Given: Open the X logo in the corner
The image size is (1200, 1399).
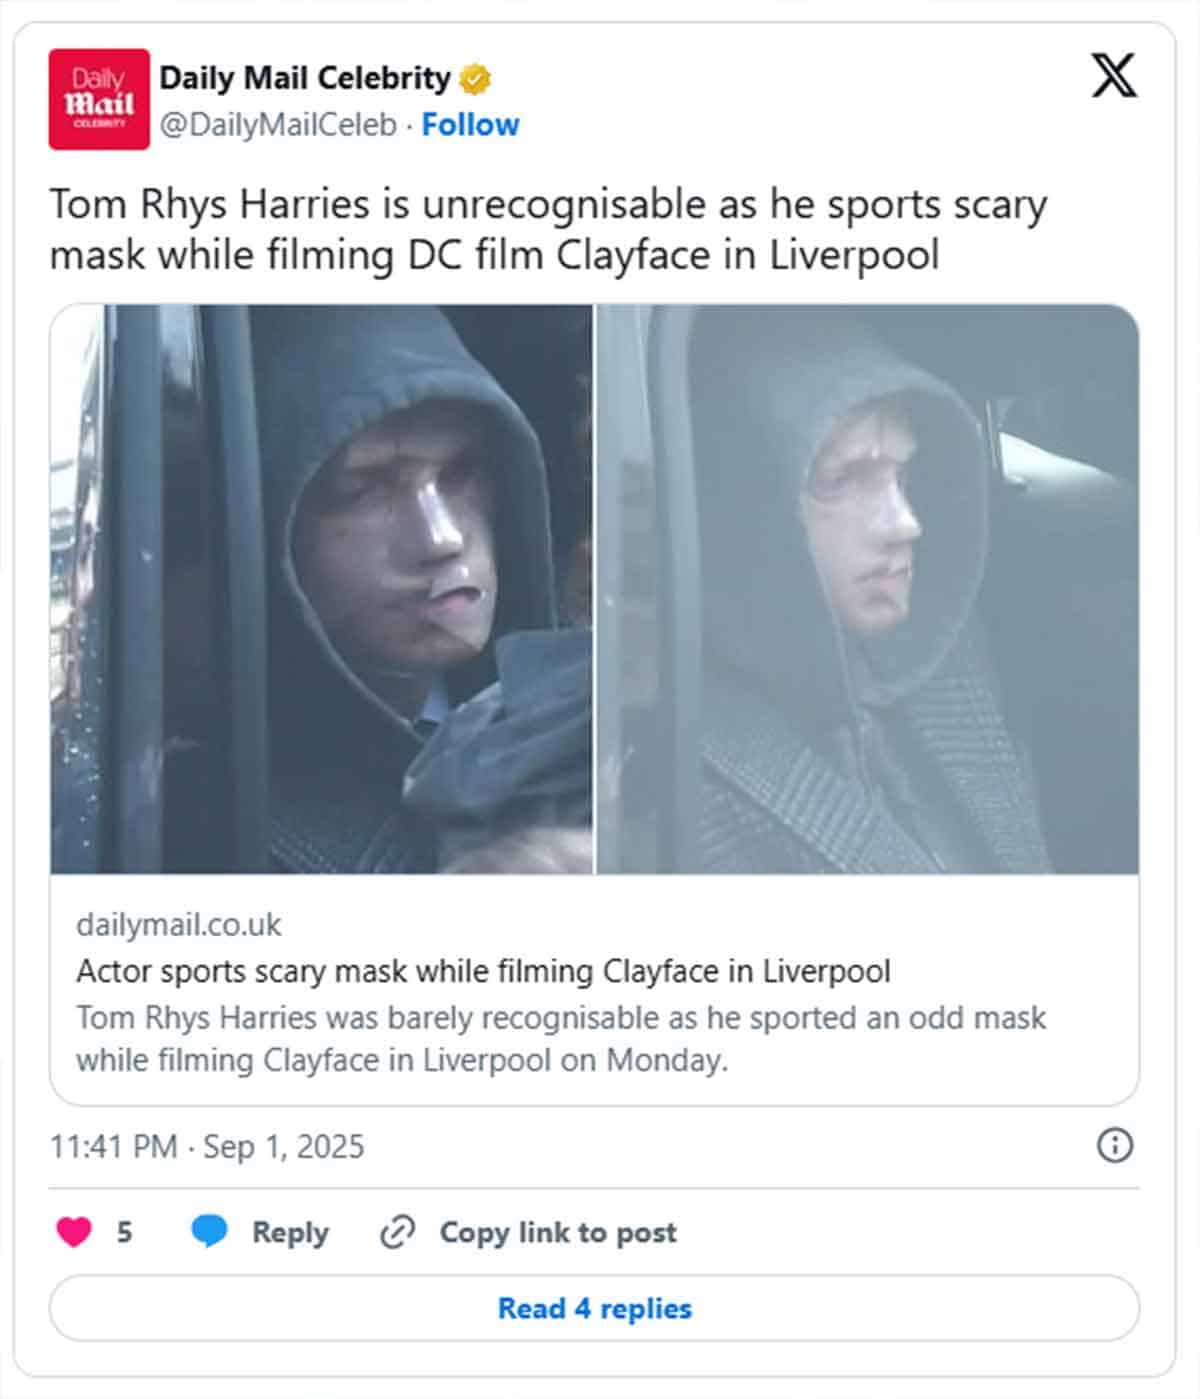Looking at the screenshot, I should pos(1114,76).
